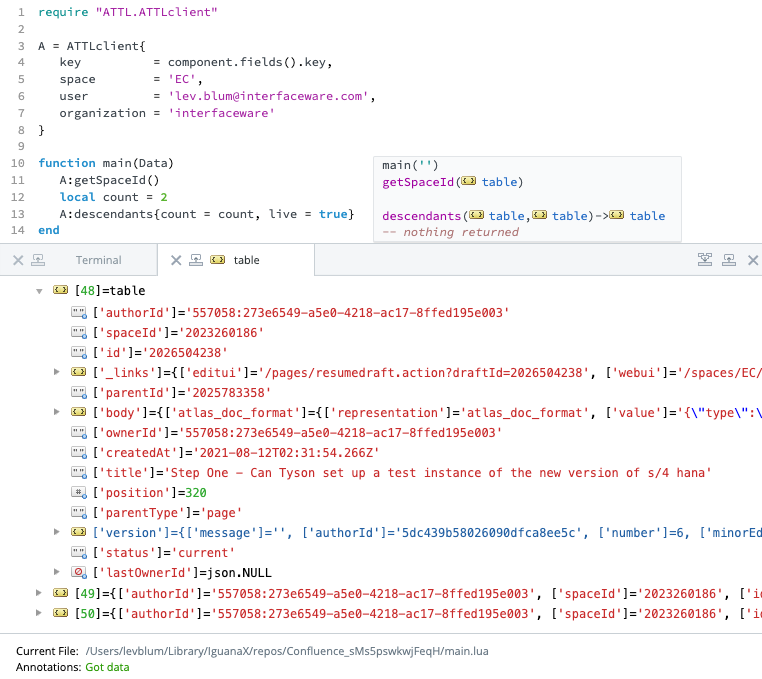Click main('') in annotation popup

pyautogui.click(x=410, y=165)
